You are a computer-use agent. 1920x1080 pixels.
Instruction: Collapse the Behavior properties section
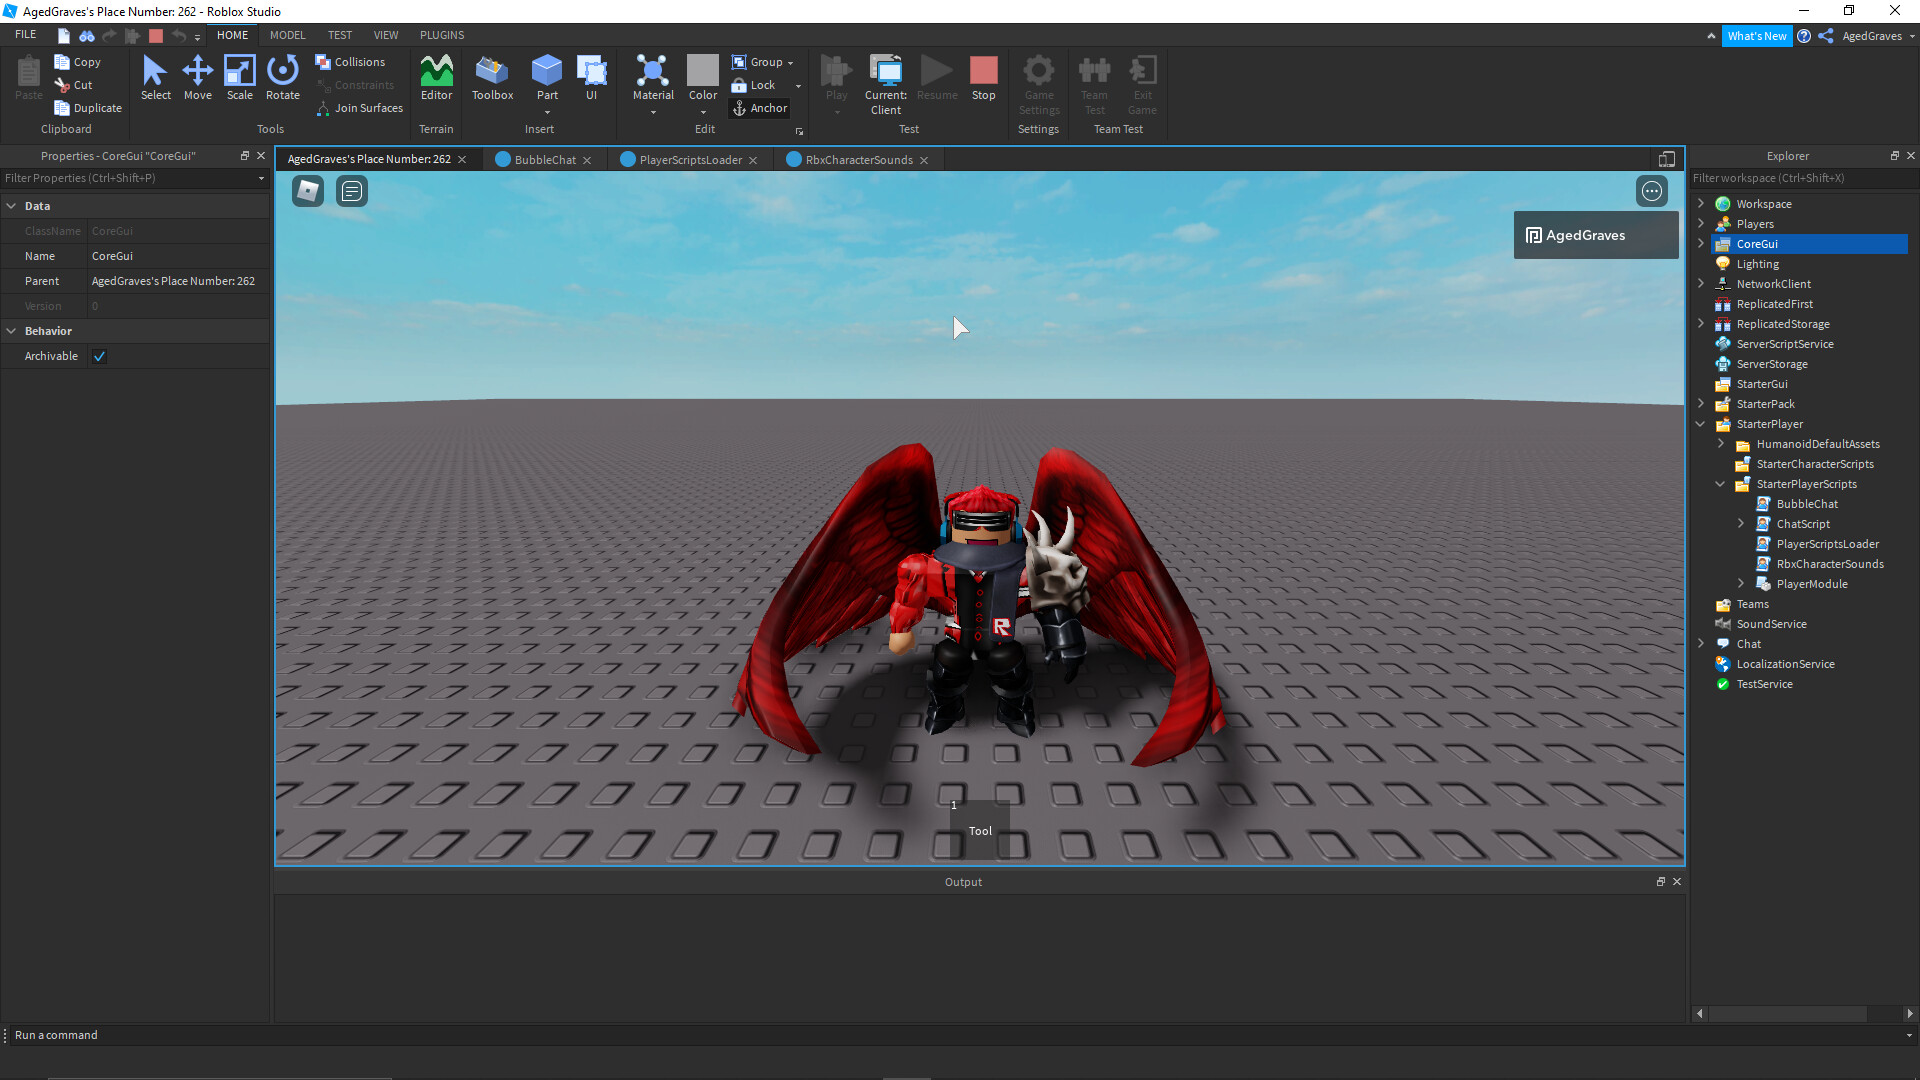point(11,331)
